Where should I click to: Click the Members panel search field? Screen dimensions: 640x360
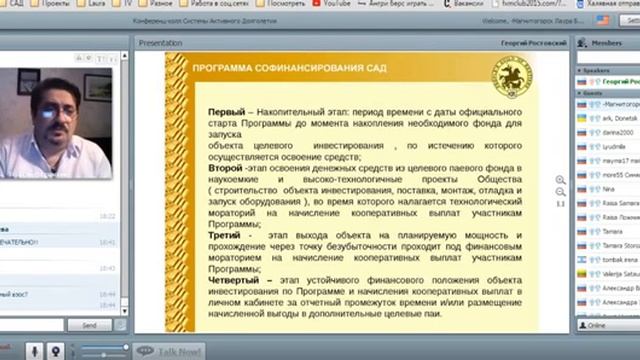click(608, 58)
